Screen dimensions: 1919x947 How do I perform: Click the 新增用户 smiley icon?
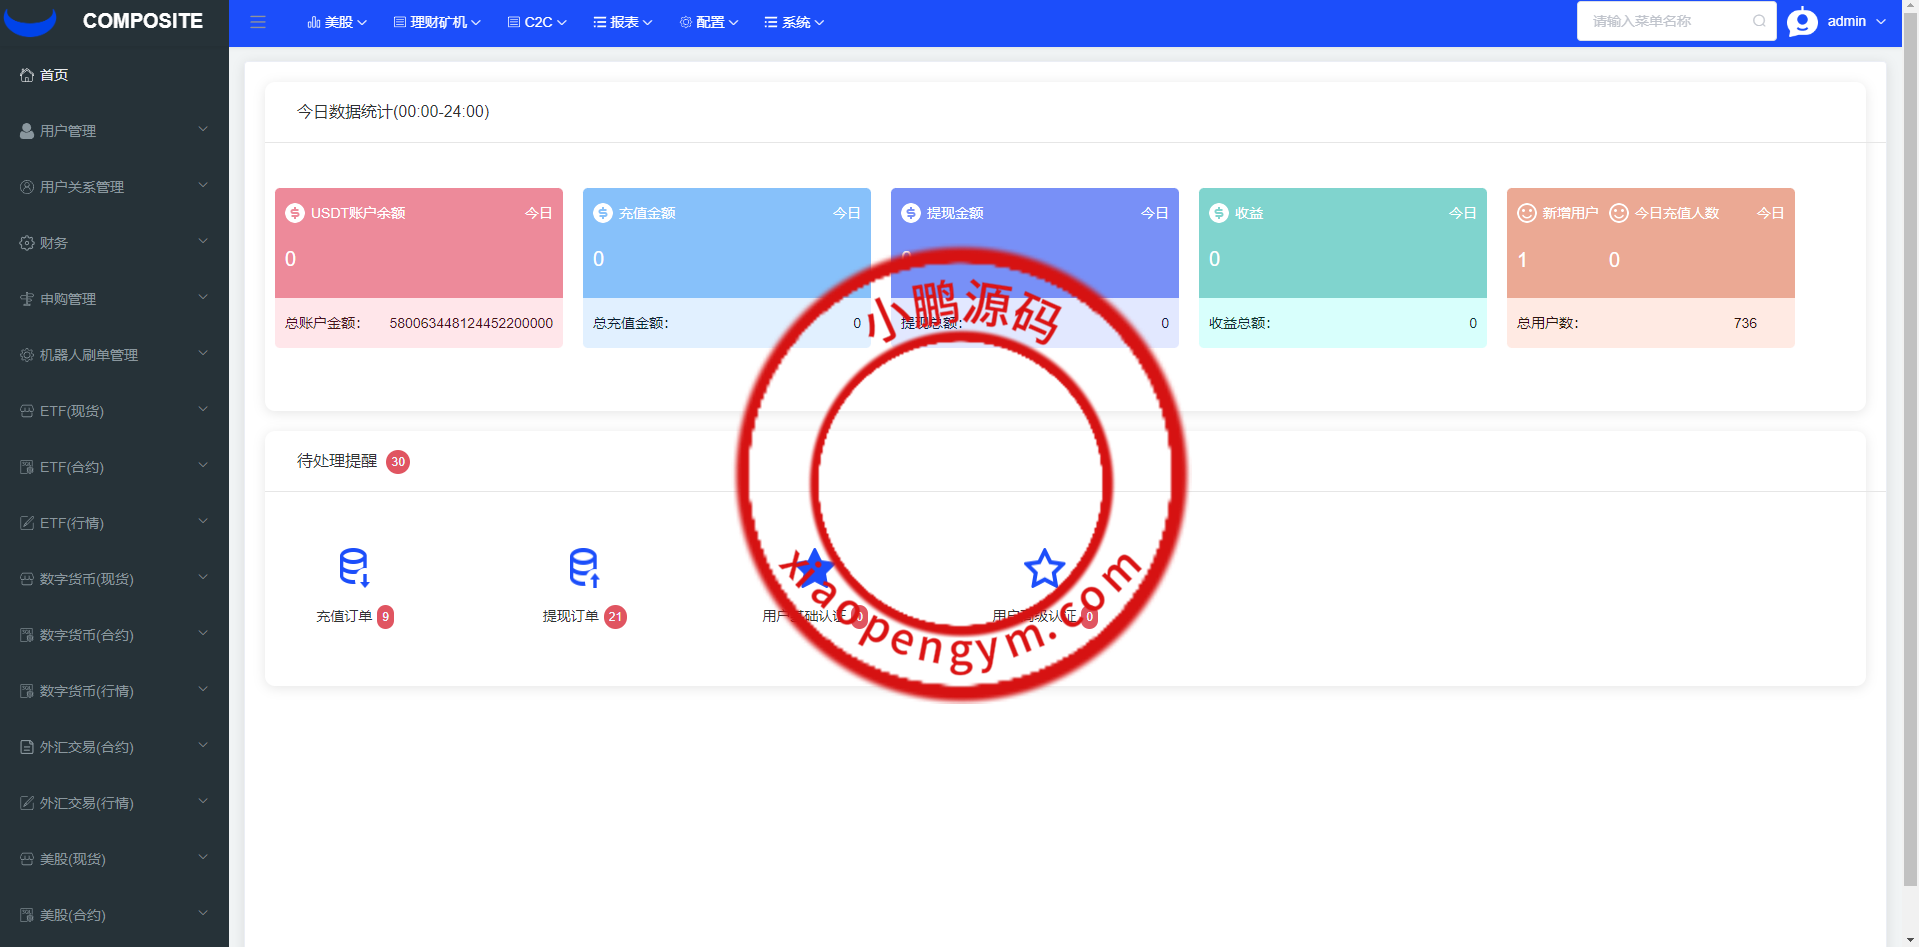[1526, 213]
